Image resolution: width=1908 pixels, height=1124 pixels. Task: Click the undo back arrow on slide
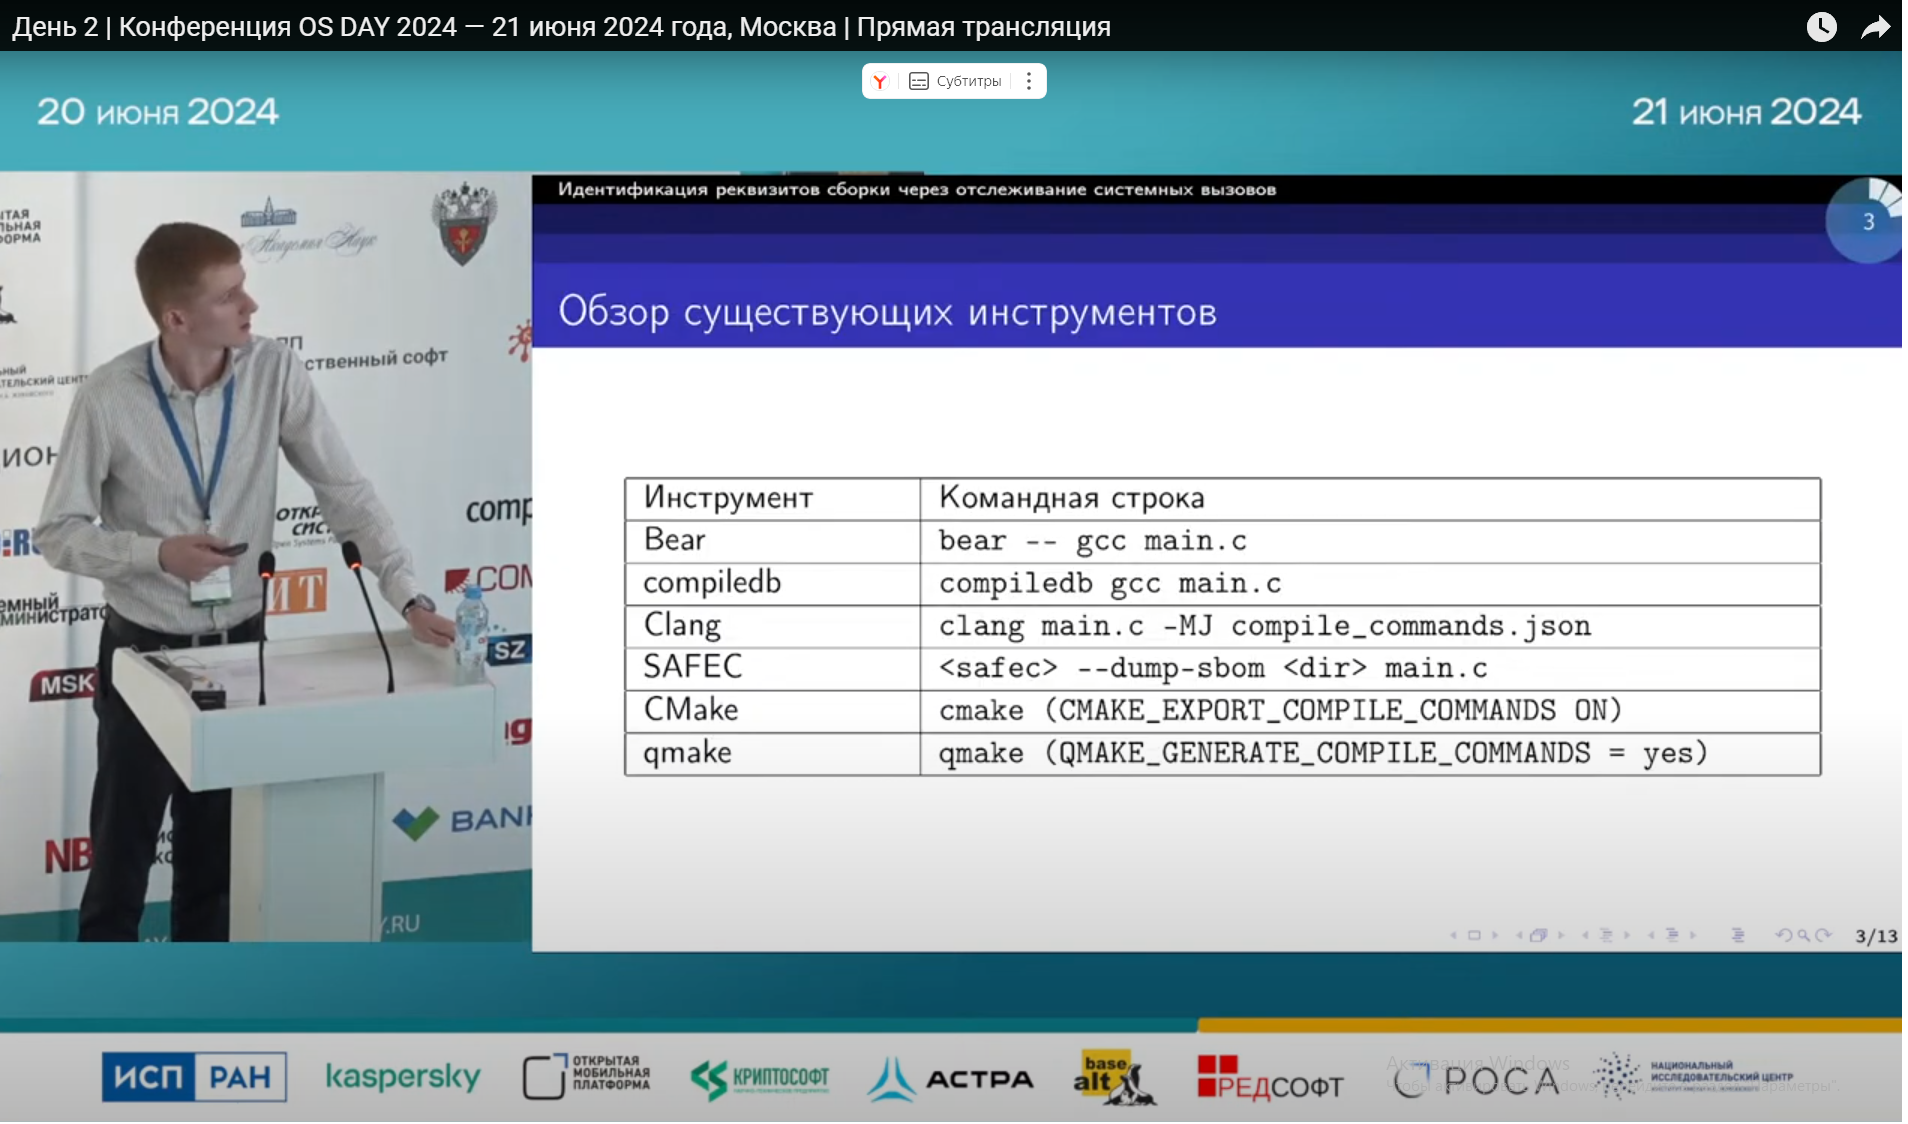tap(1783, 936)
